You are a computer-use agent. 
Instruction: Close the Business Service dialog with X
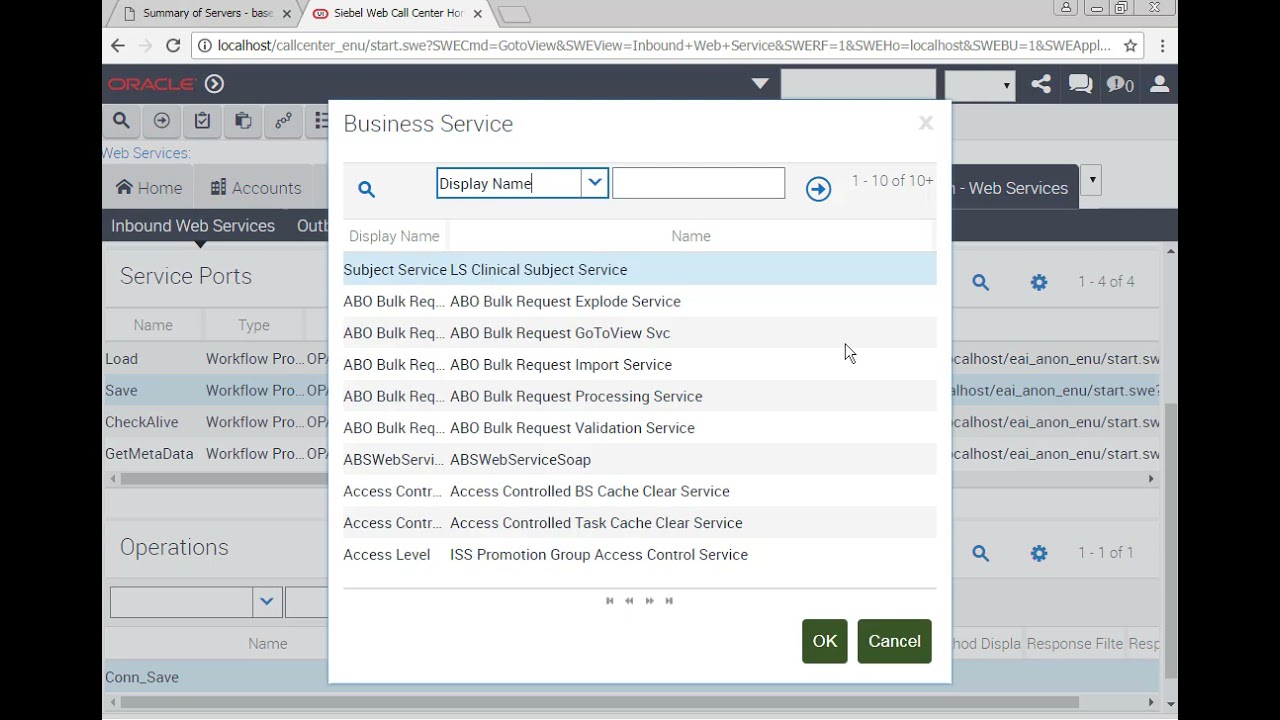926,123
